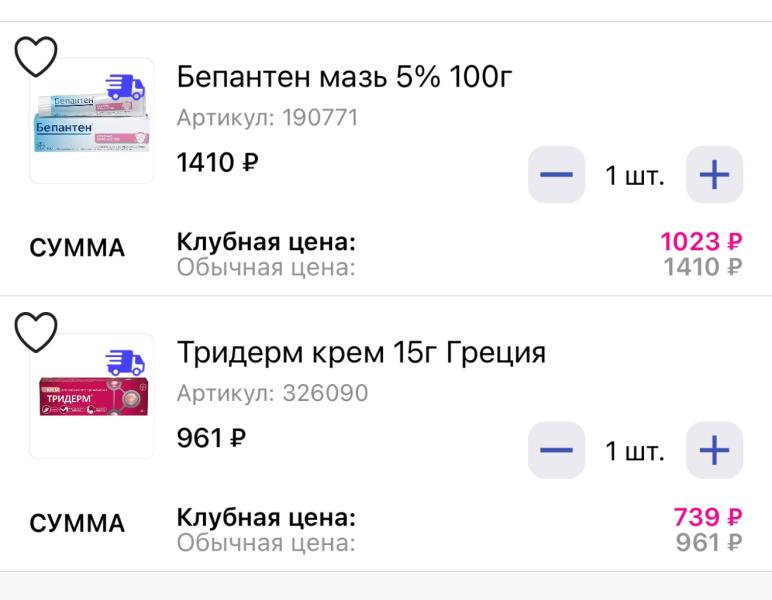This screenshot has height=600, width=772.
Task: Increase Тридерм quantity with plus button
Action: coord(714,450)
